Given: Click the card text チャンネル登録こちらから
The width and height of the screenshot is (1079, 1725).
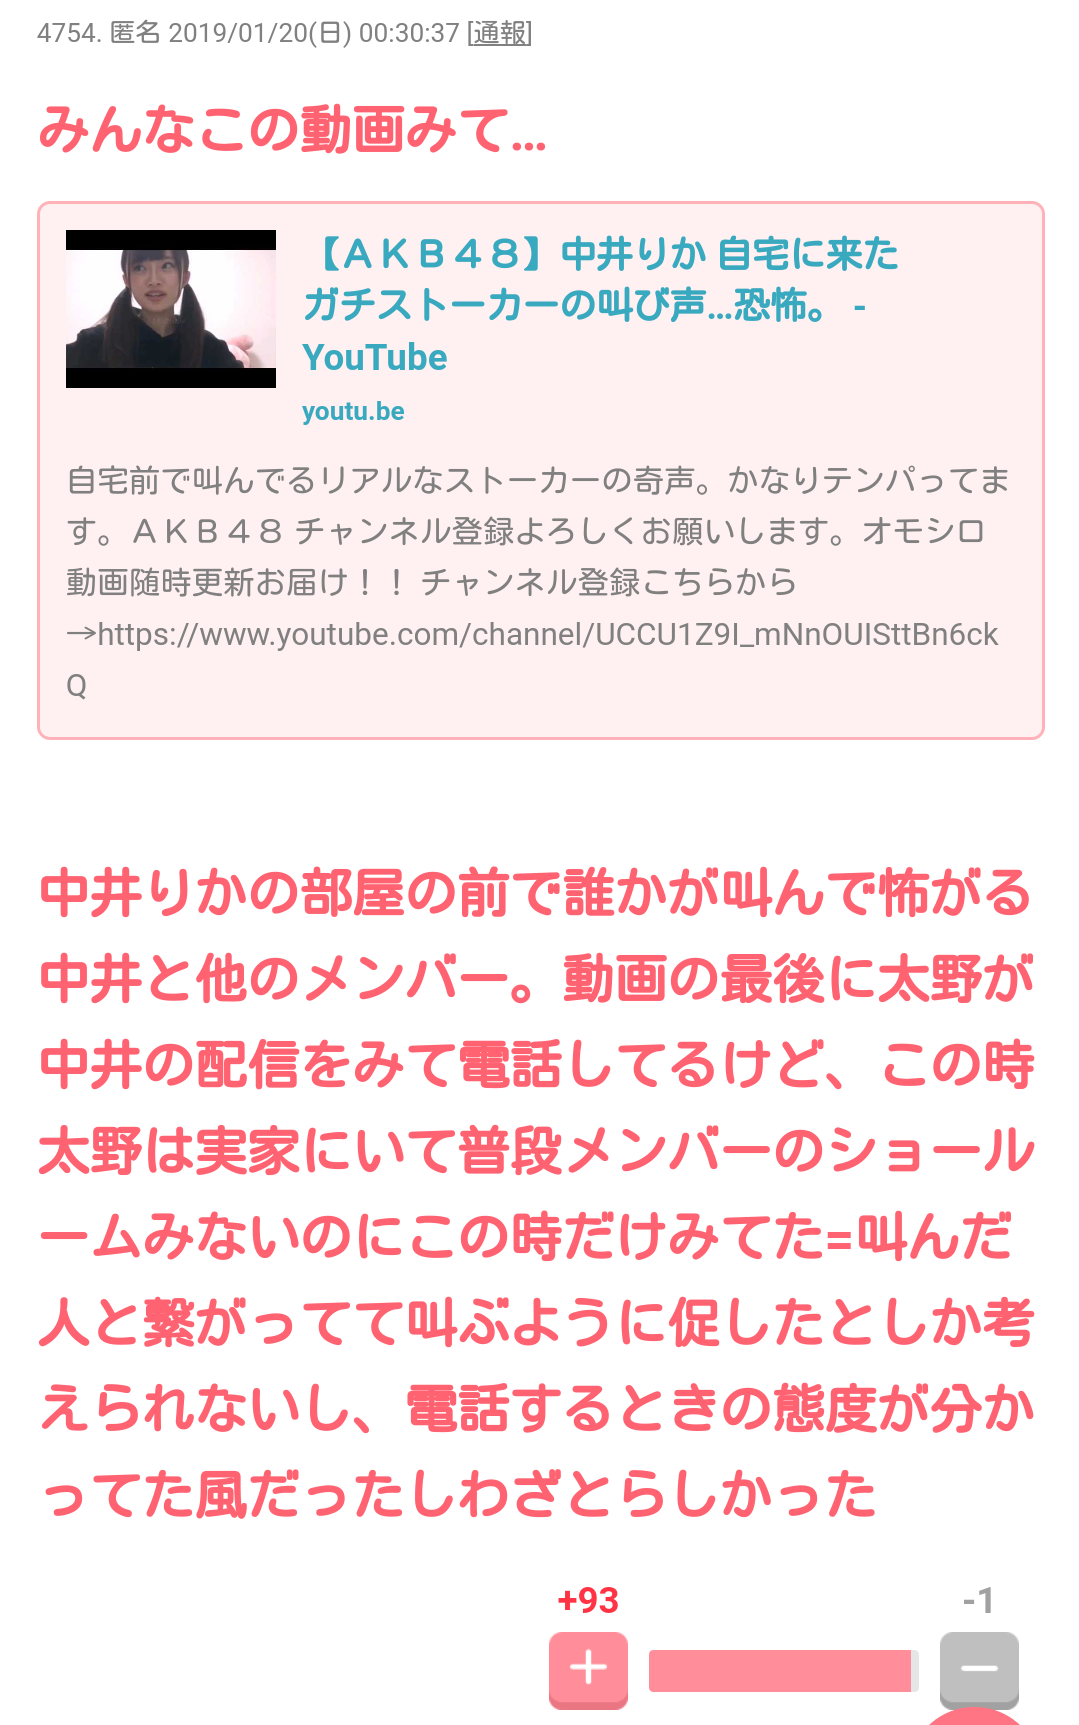Looking at the screenshot, I should [608, 582].
